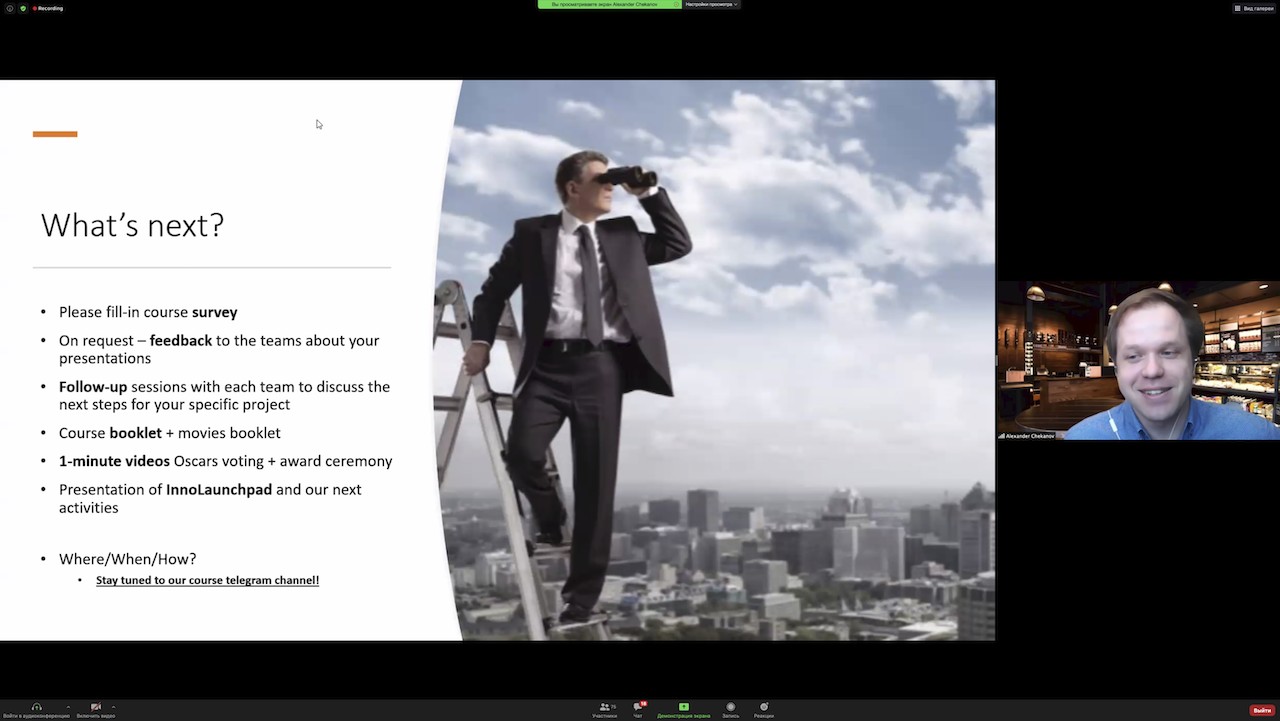Open the chat with unread badge
1280x721 pixels.
(x=639, y=707)
